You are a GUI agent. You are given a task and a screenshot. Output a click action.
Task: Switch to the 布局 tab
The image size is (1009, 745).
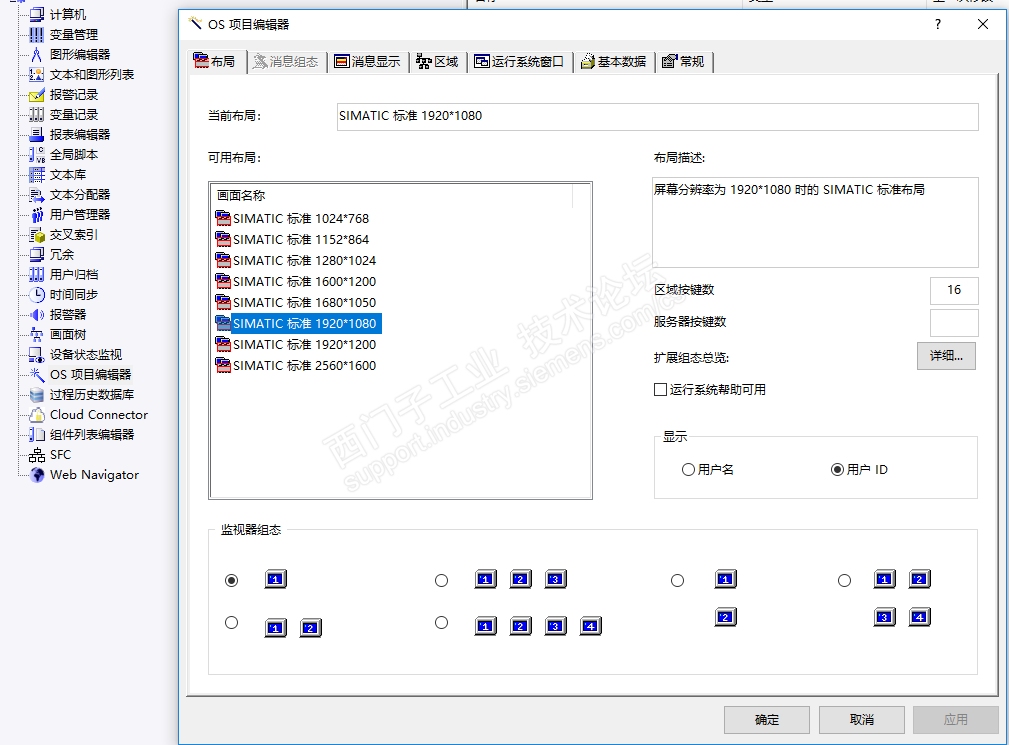click(216, 61)
